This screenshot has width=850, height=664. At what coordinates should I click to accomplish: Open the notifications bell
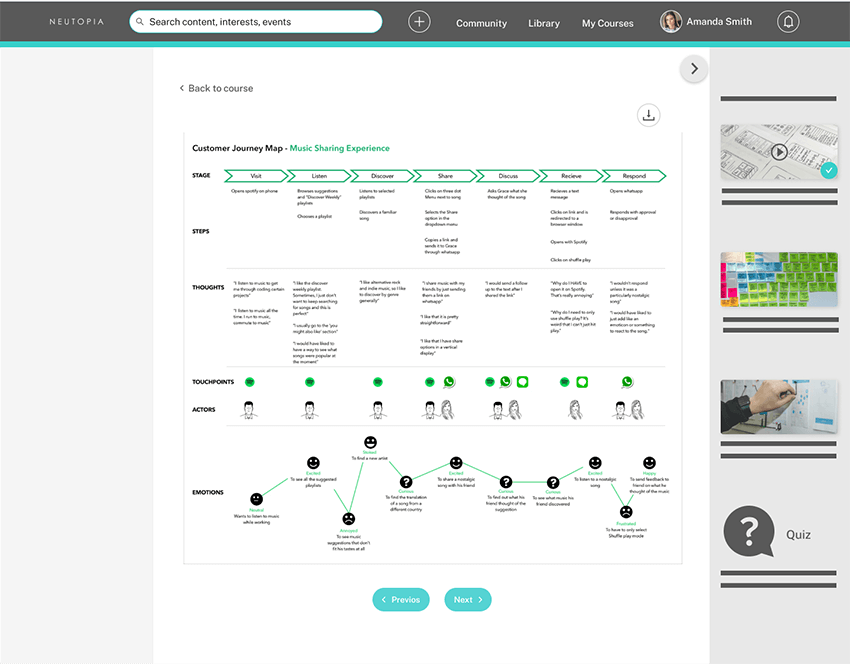tap(789, 22)
